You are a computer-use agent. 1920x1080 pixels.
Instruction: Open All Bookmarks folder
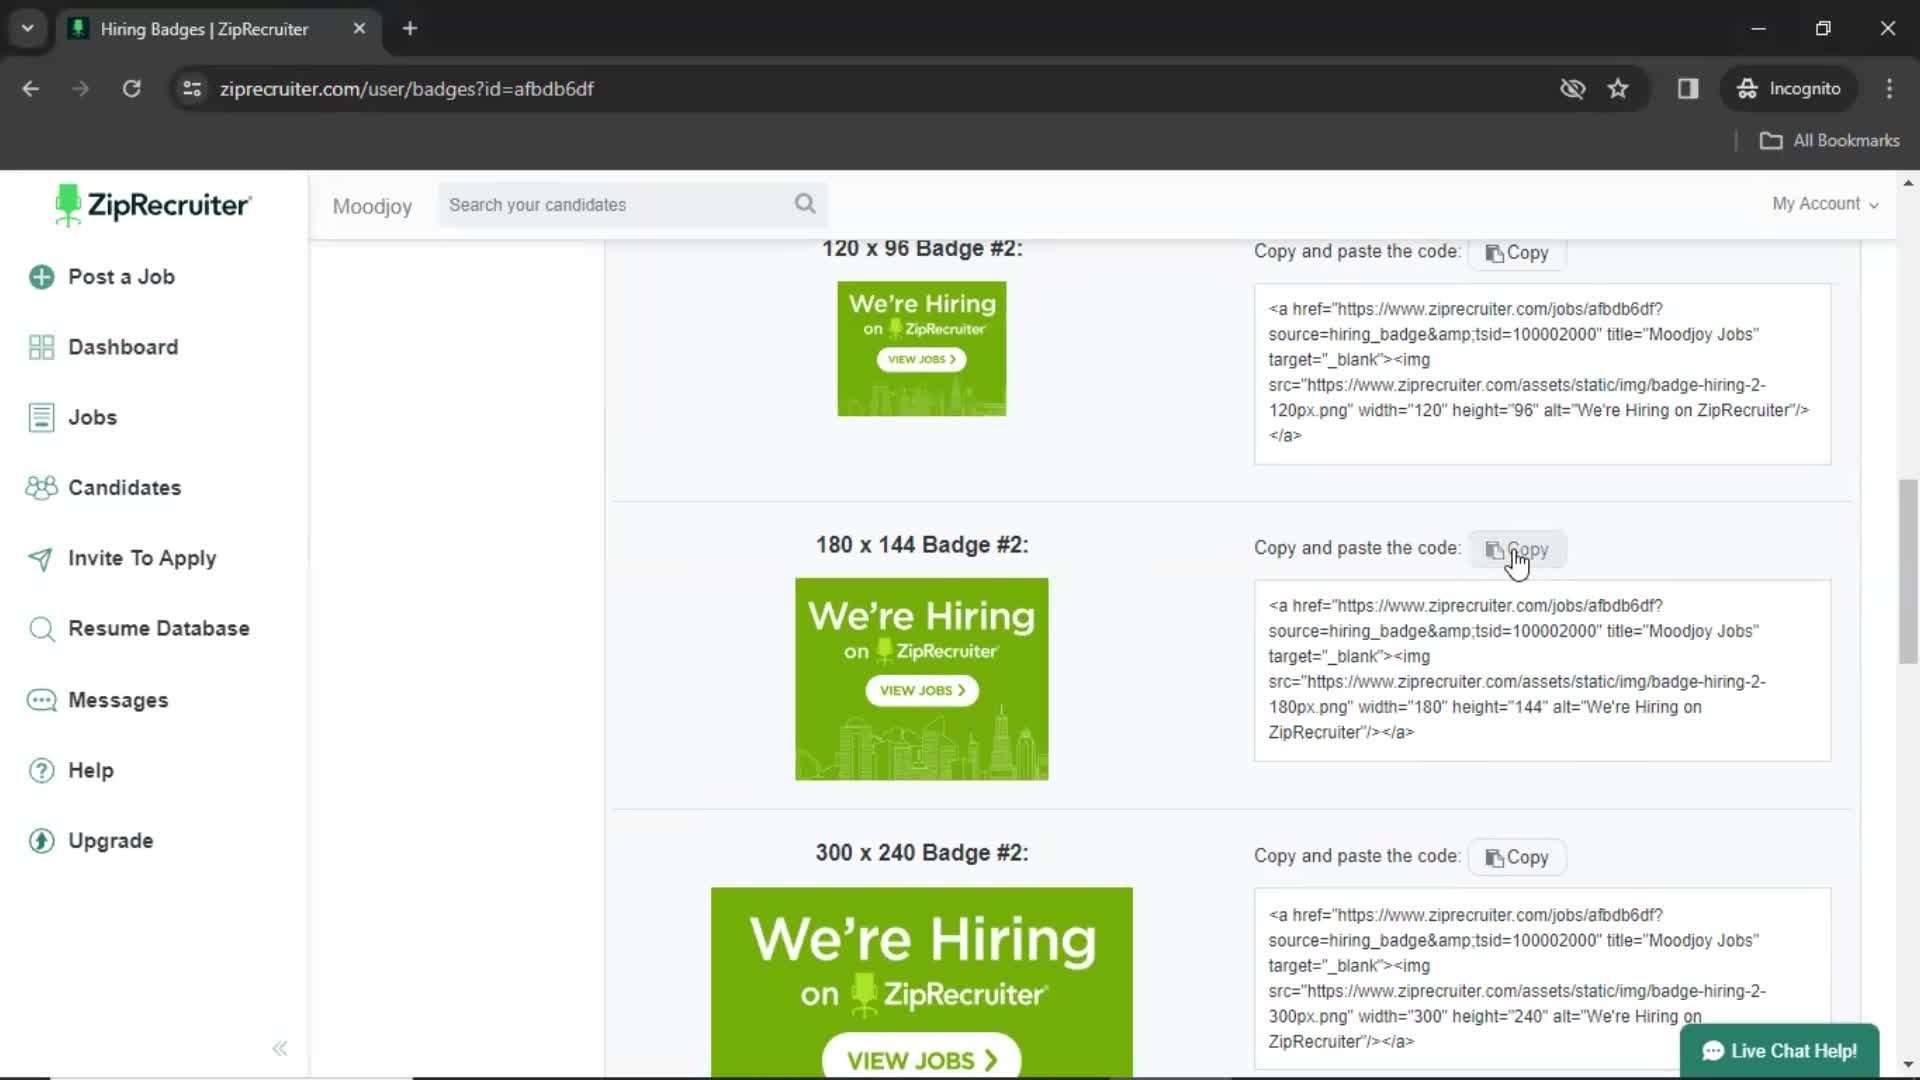[x=1829, y=141]
